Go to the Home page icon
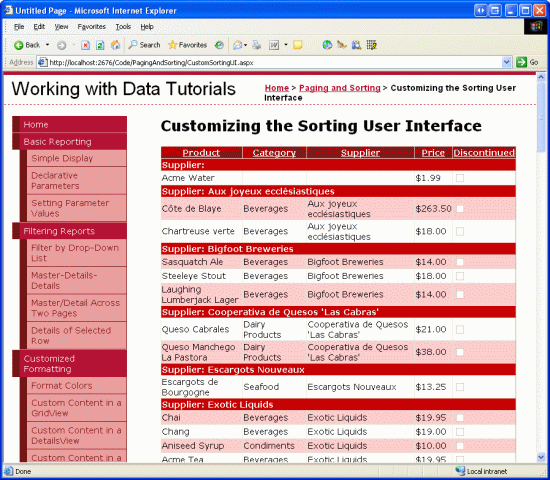This screenshot has width=550, height=480. (x=115, y=45)
